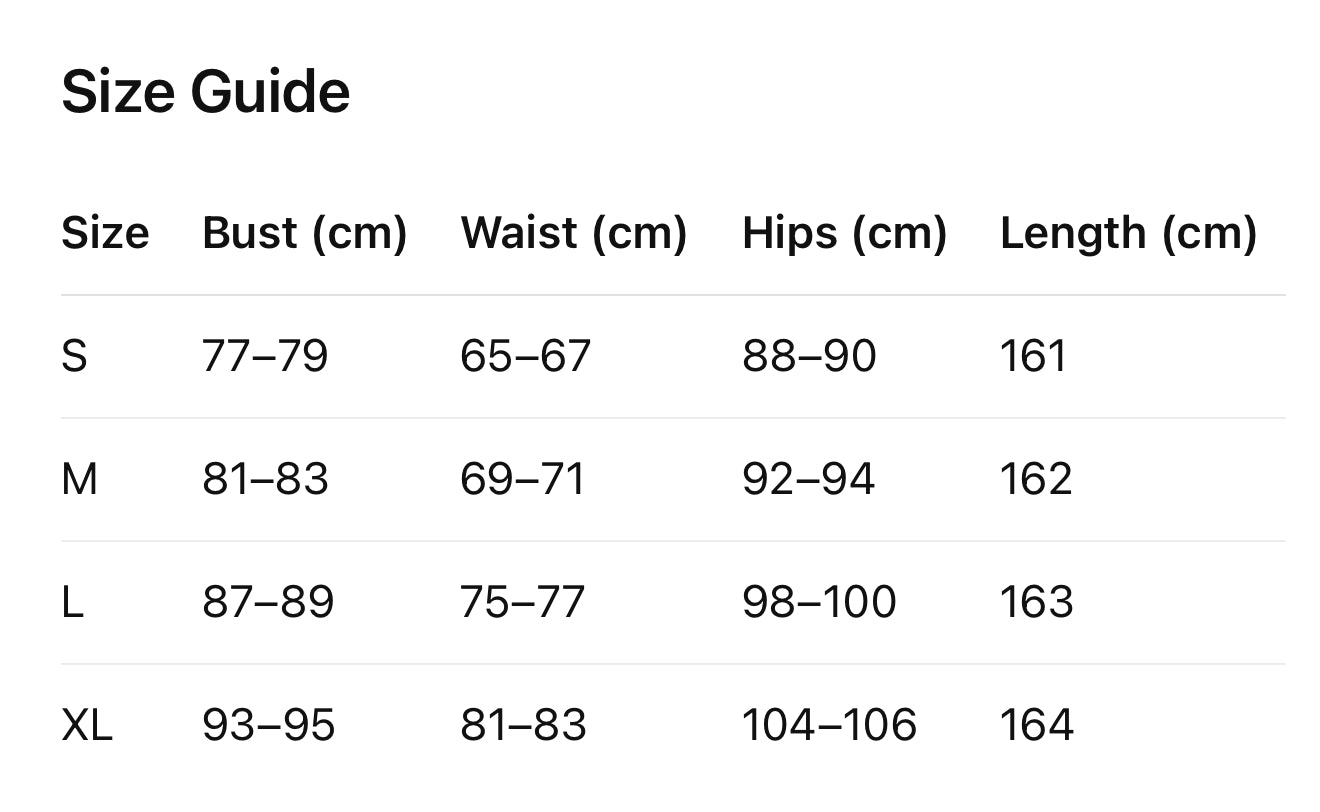Select the 104–106 hips value
Image resolution: width=1320 pixels, height=812 pixels.
click(829, 725)
